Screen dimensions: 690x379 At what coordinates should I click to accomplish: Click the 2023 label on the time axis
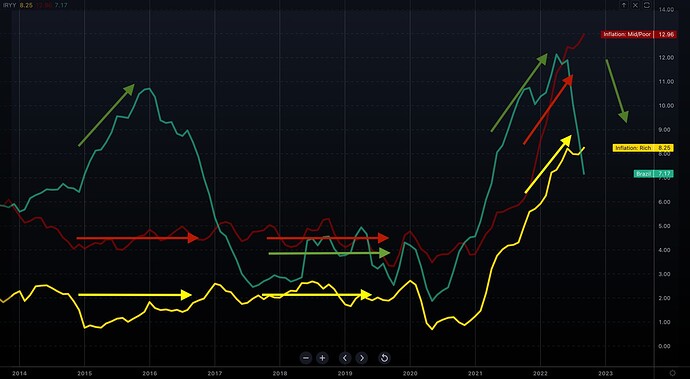click(606, 373)
